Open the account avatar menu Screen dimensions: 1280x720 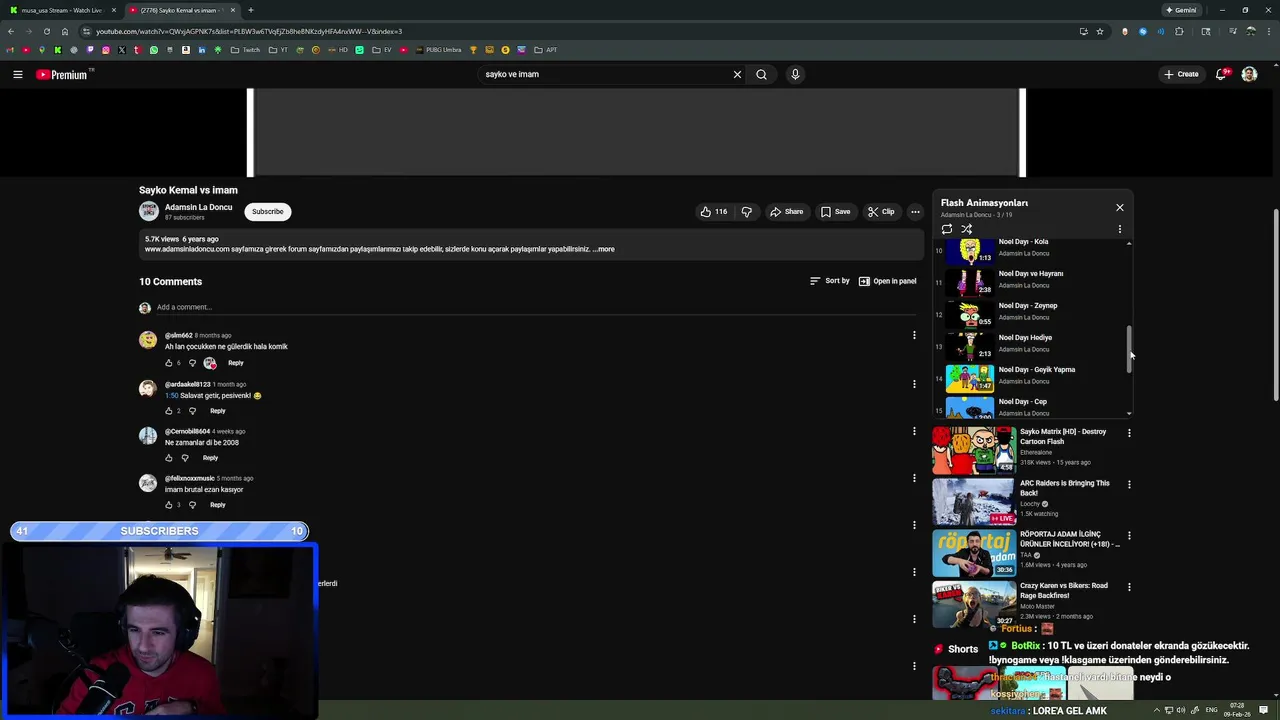tap(1249, 74)
